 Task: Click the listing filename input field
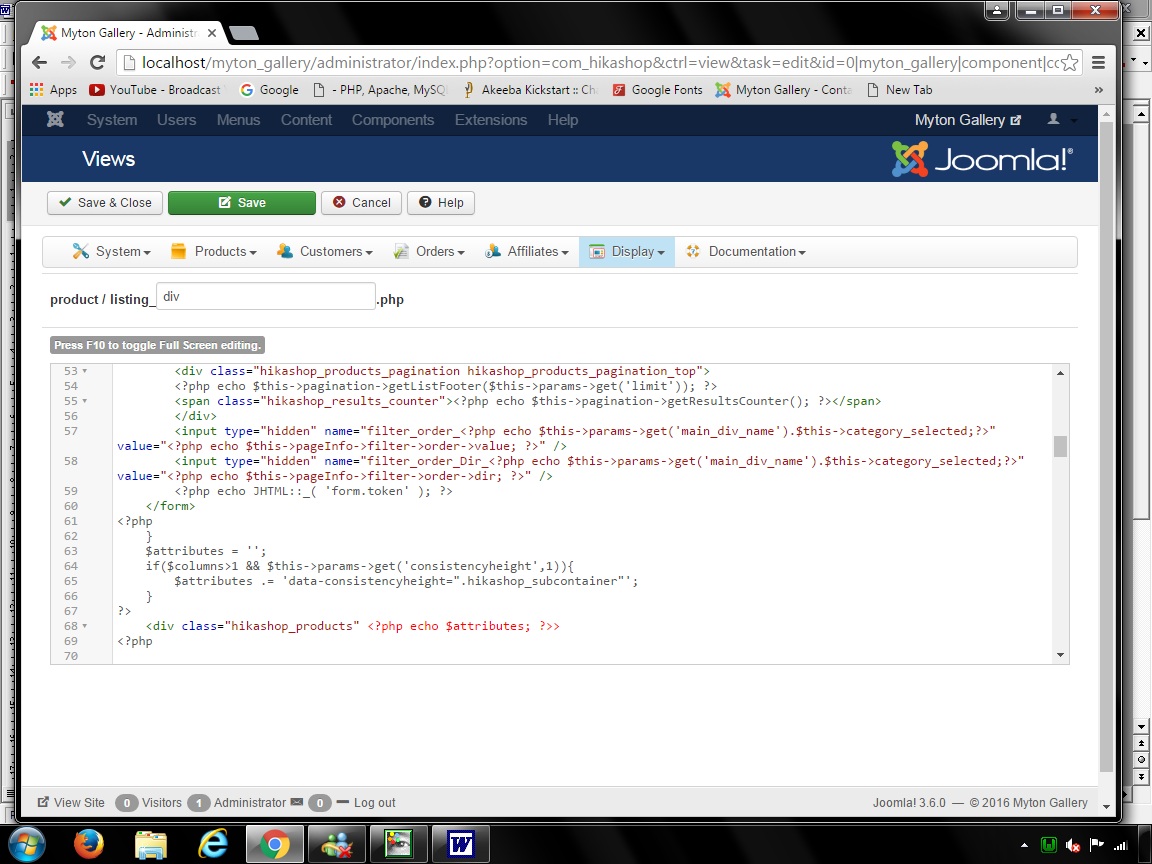tap(266, 297)
